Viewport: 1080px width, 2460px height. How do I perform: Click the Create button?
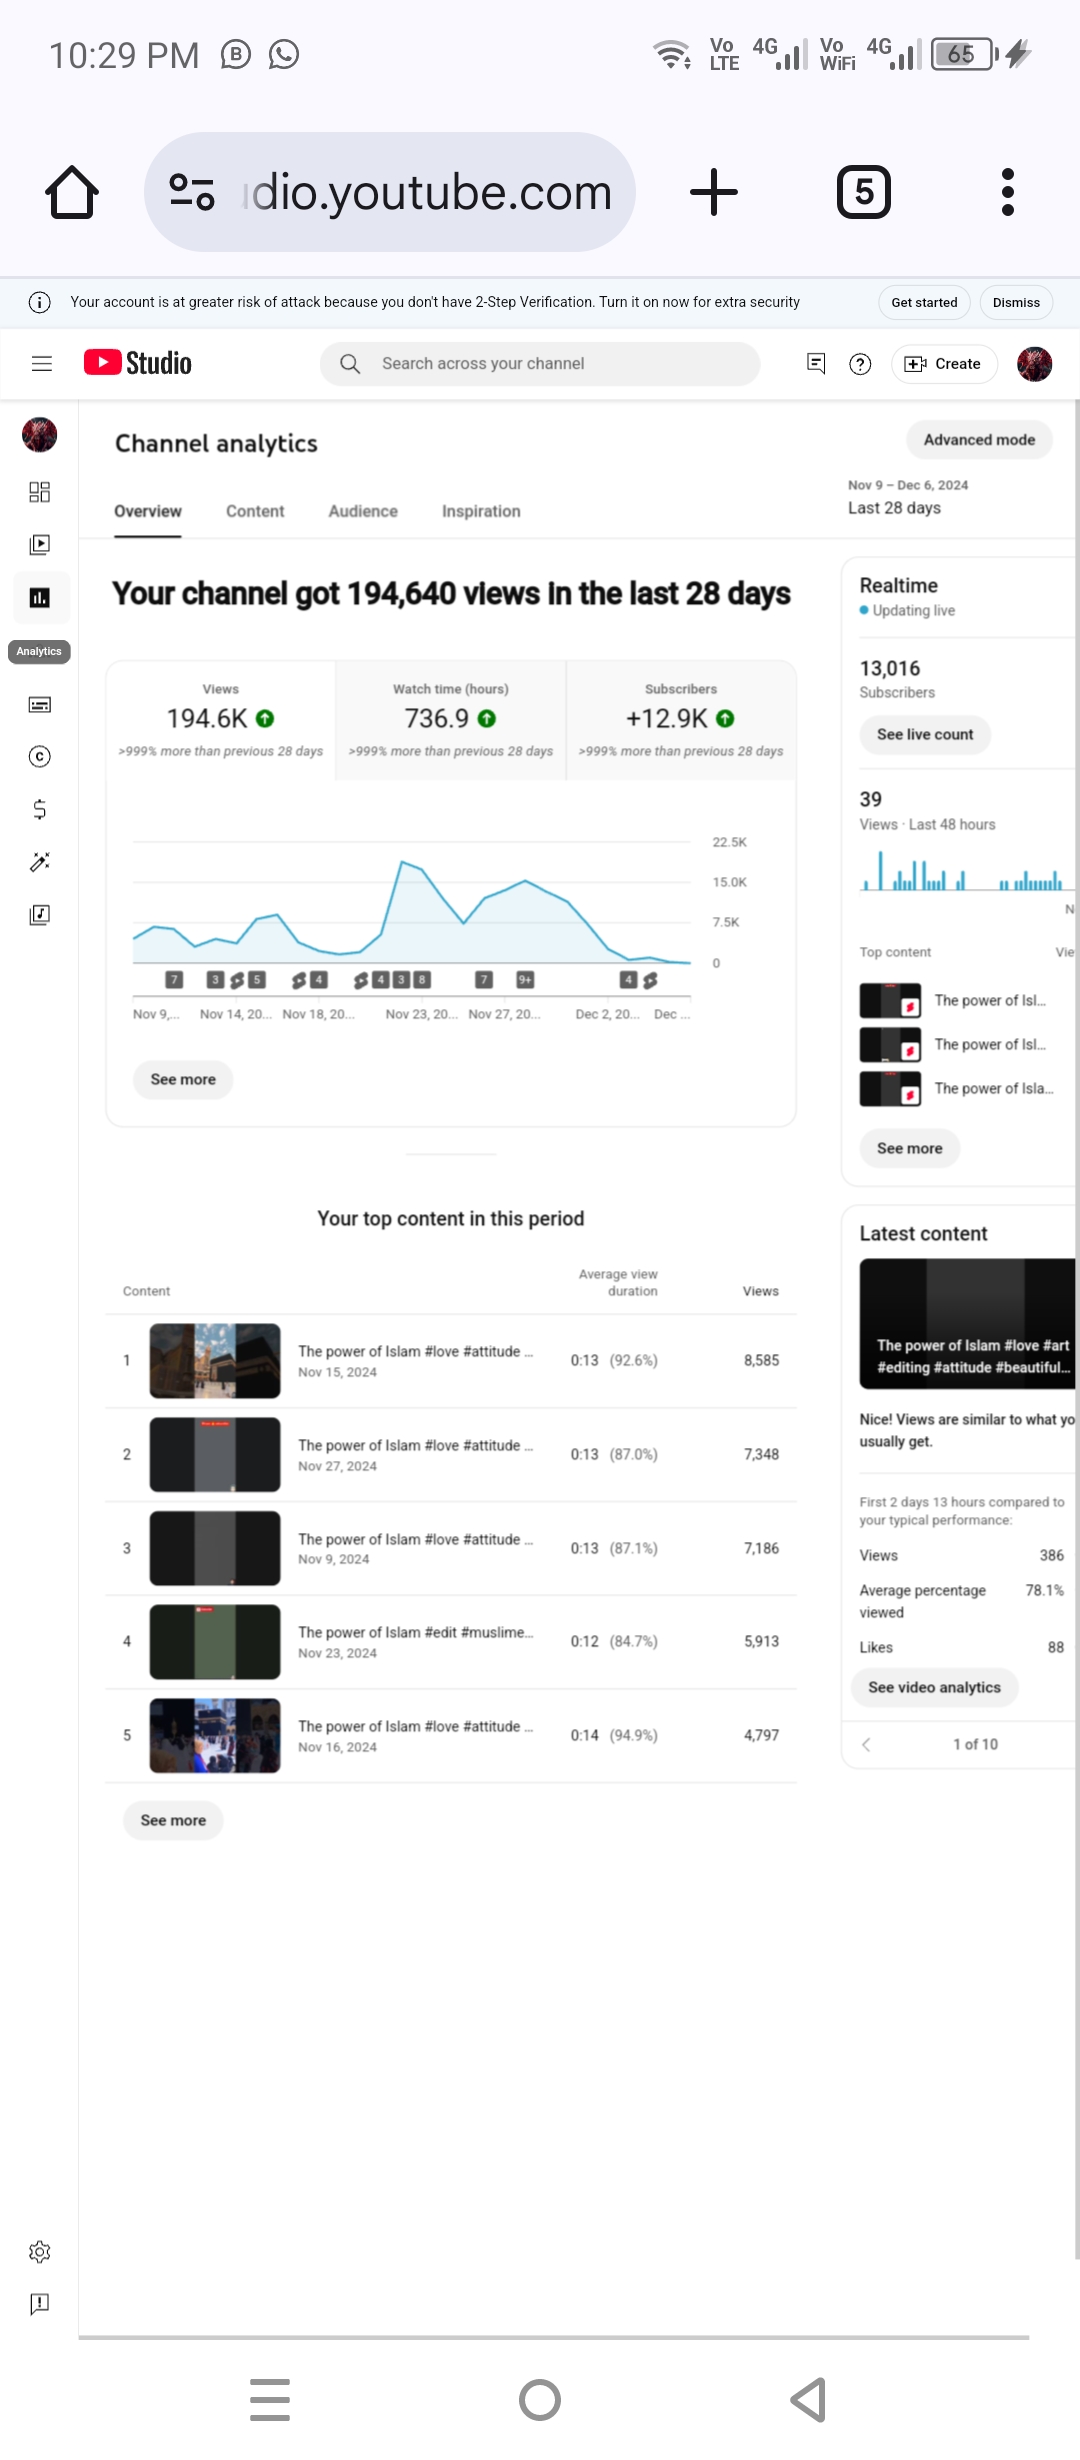[944, 364]
